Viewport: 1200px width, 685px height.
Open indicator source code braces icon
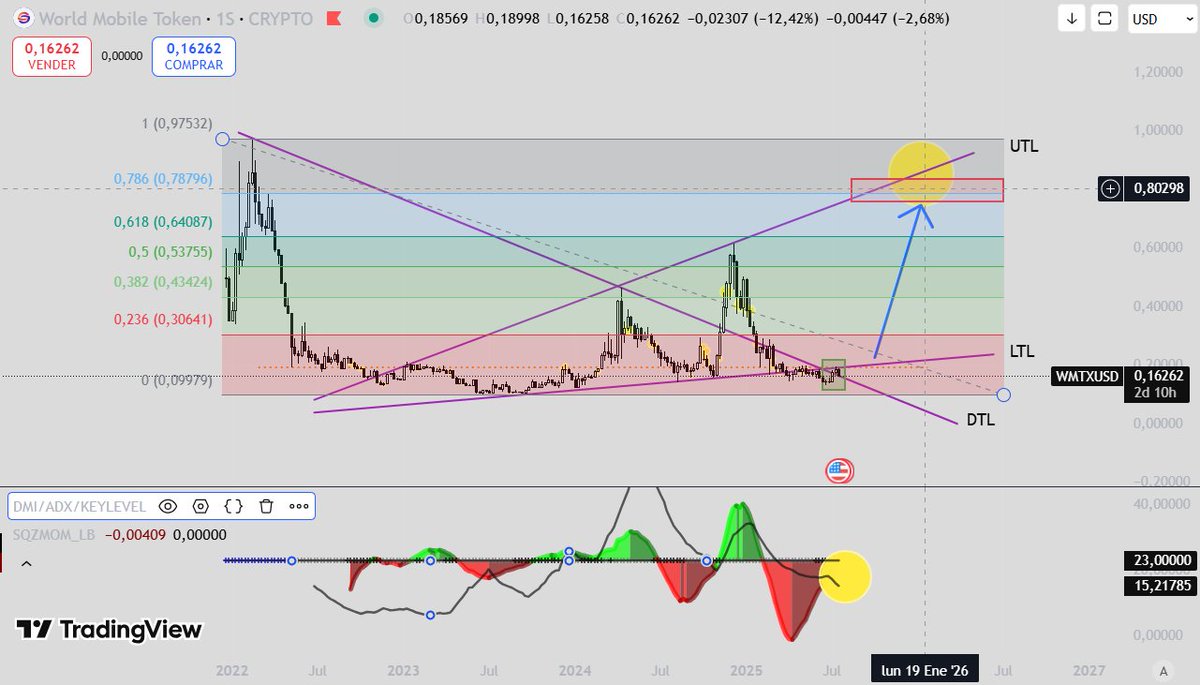[x=234, y=506]
